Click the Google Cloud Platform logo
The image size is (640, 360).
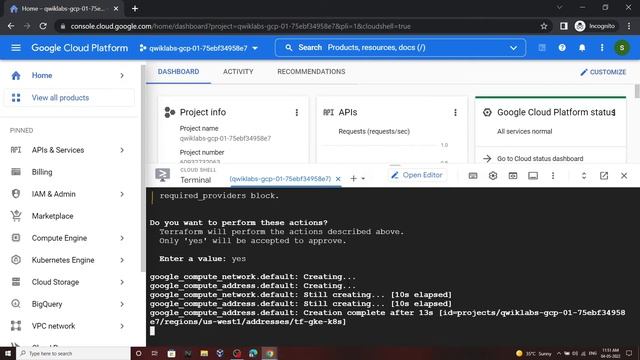click(x=80, y=48)
